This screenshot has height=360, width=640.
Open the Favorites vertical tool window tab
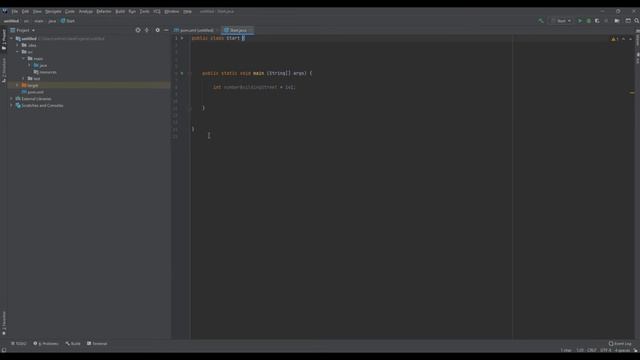[4, 323]
